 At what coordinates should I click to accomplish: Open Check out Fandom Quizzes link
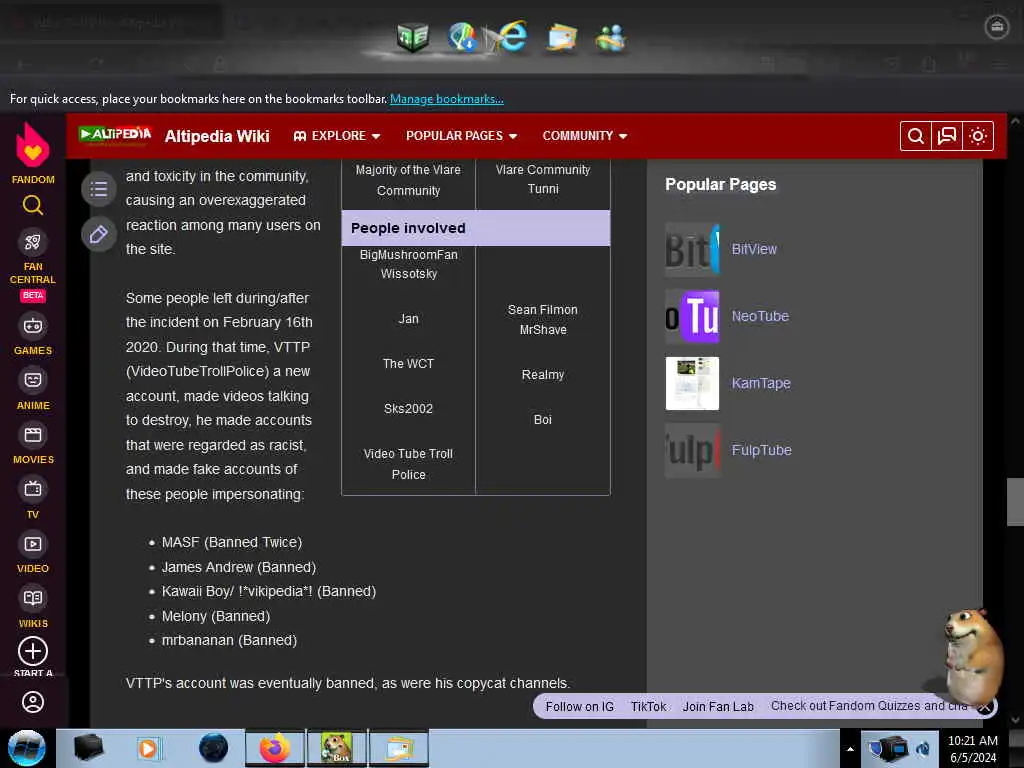pos(869,706)
